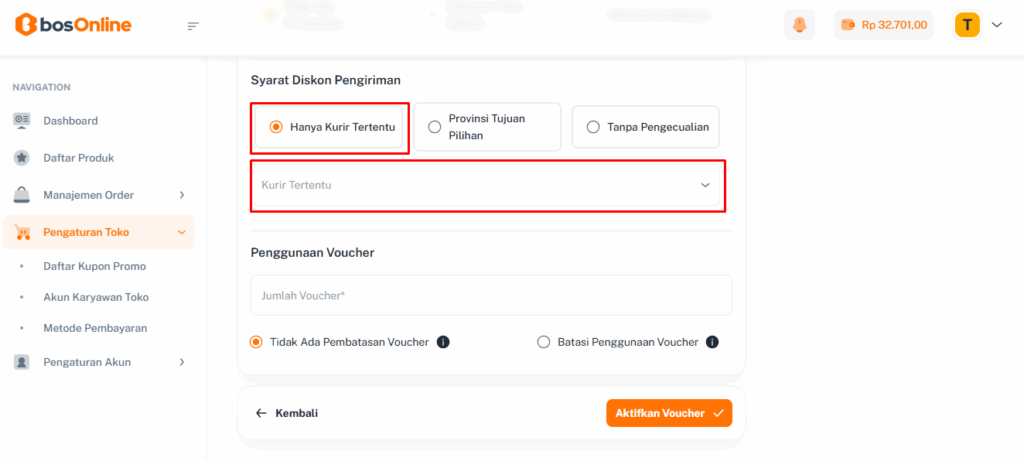The image size is (1024, 461).
Task: Expand the Pengaturan Akun menu
Action: [100, 362]
